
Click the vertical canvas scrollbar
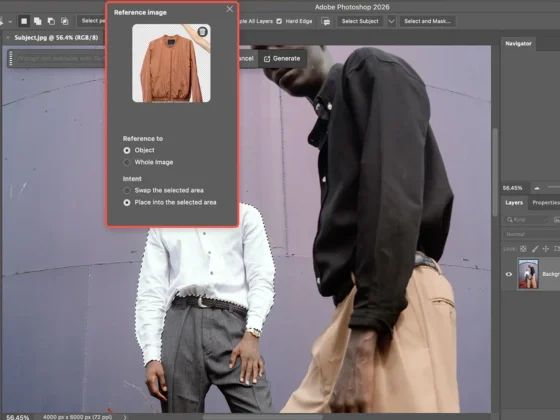point(495,172)
